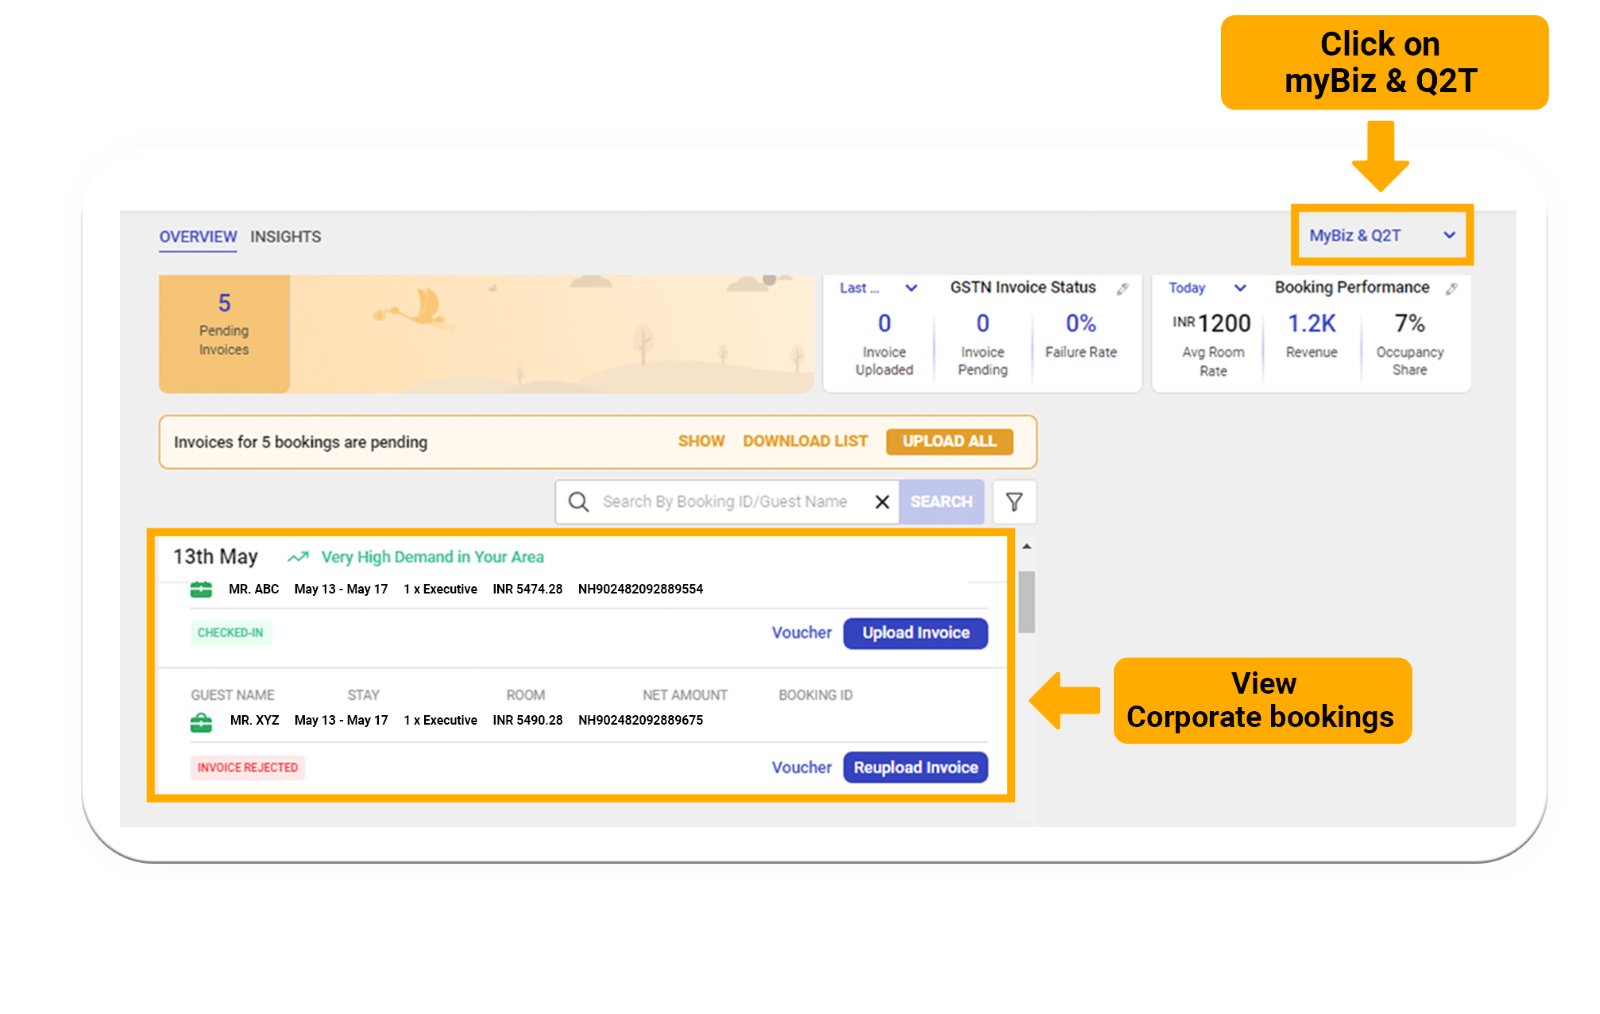Select the briefcase icon next to MR. XYZ

pos(201,720)
